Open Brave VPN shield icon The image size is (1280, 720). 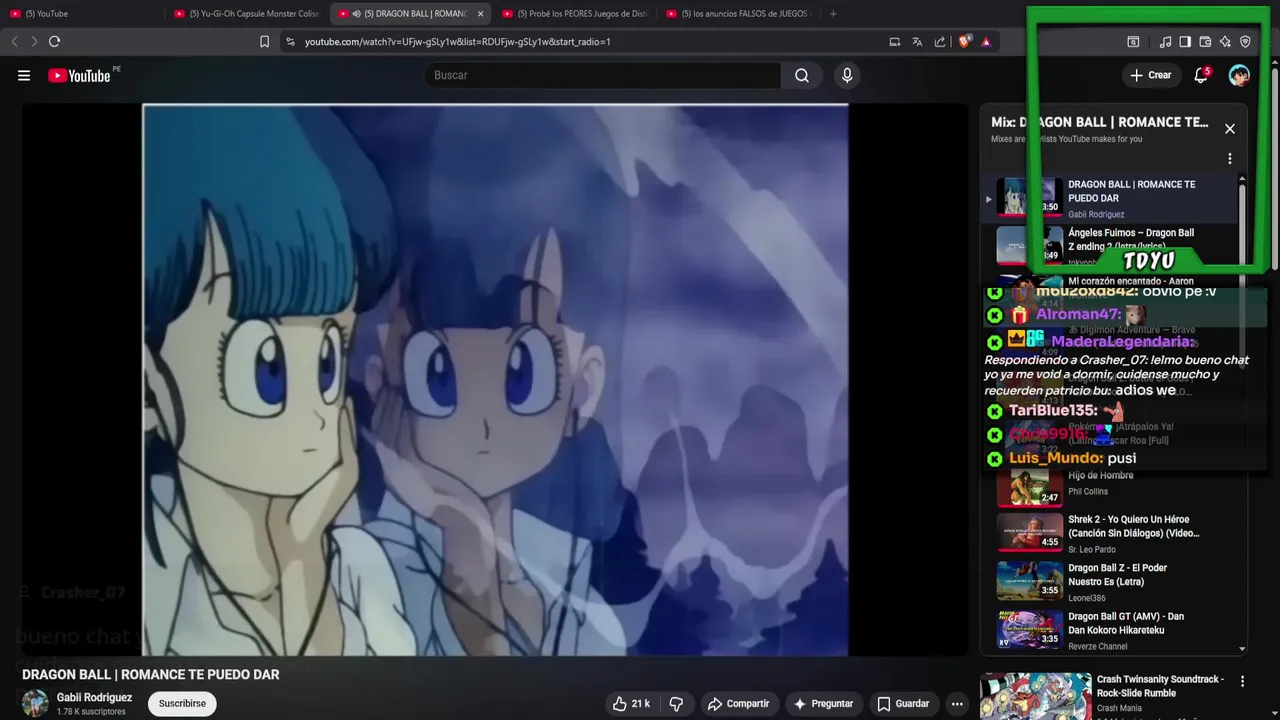pos(1245,41)
